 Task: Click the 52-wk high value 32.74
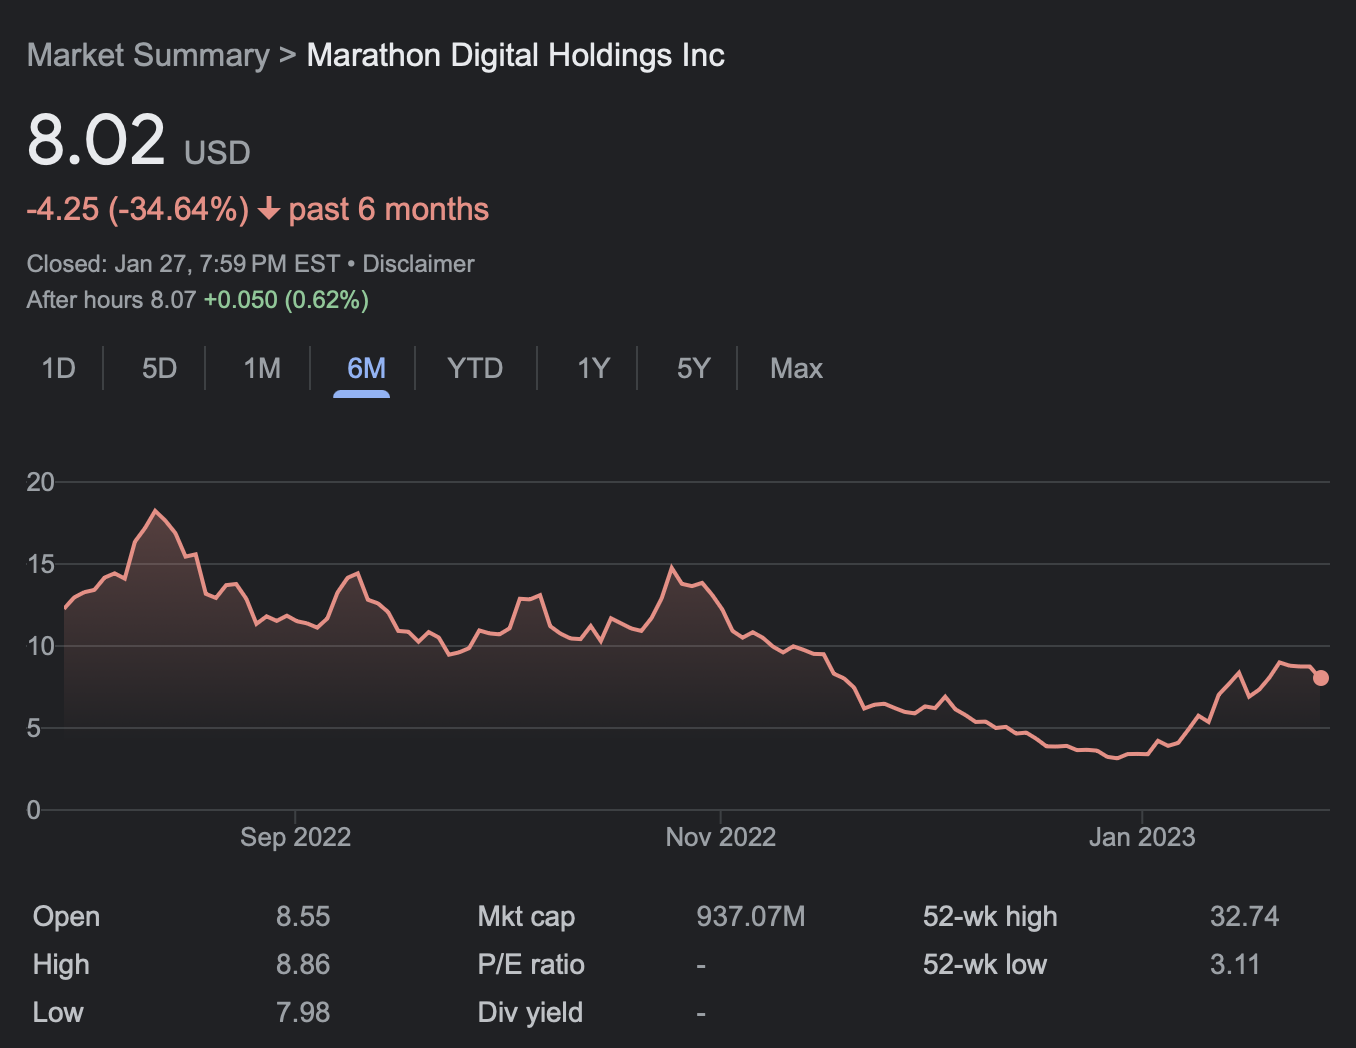[1244, 917]
